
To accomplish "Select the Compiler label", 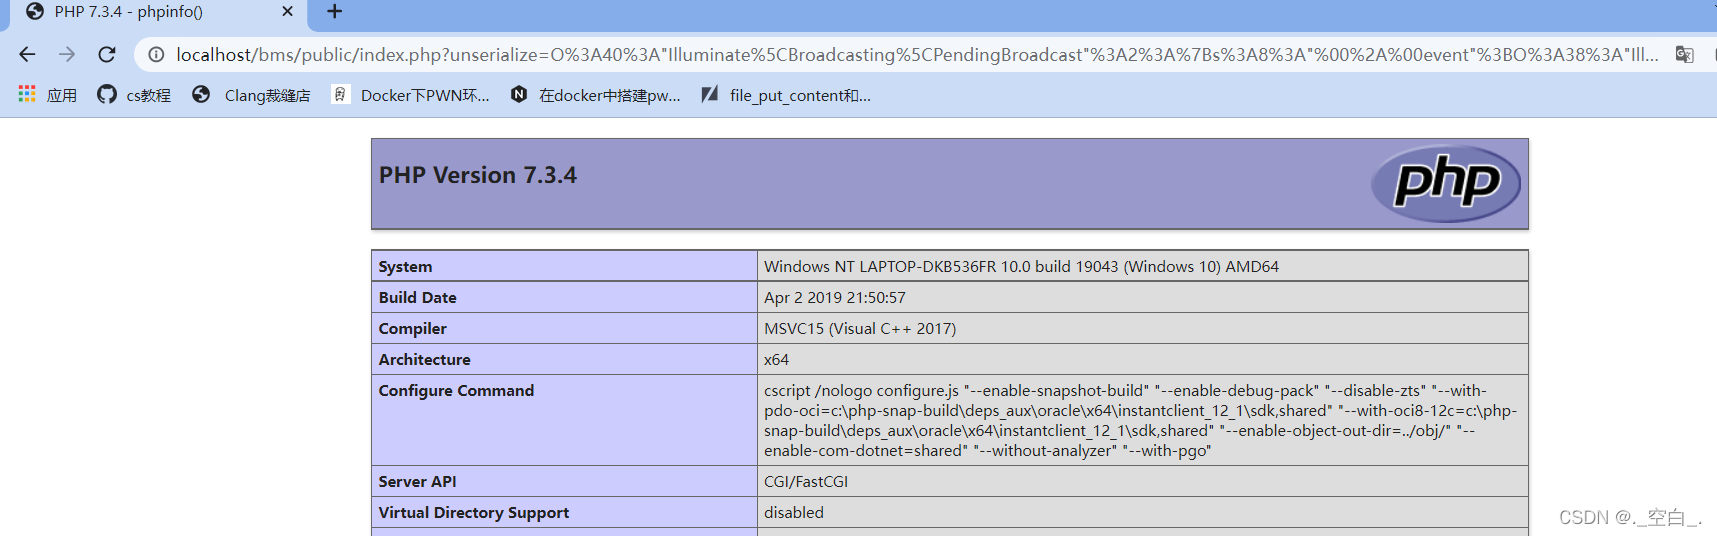I will (412, 328).
